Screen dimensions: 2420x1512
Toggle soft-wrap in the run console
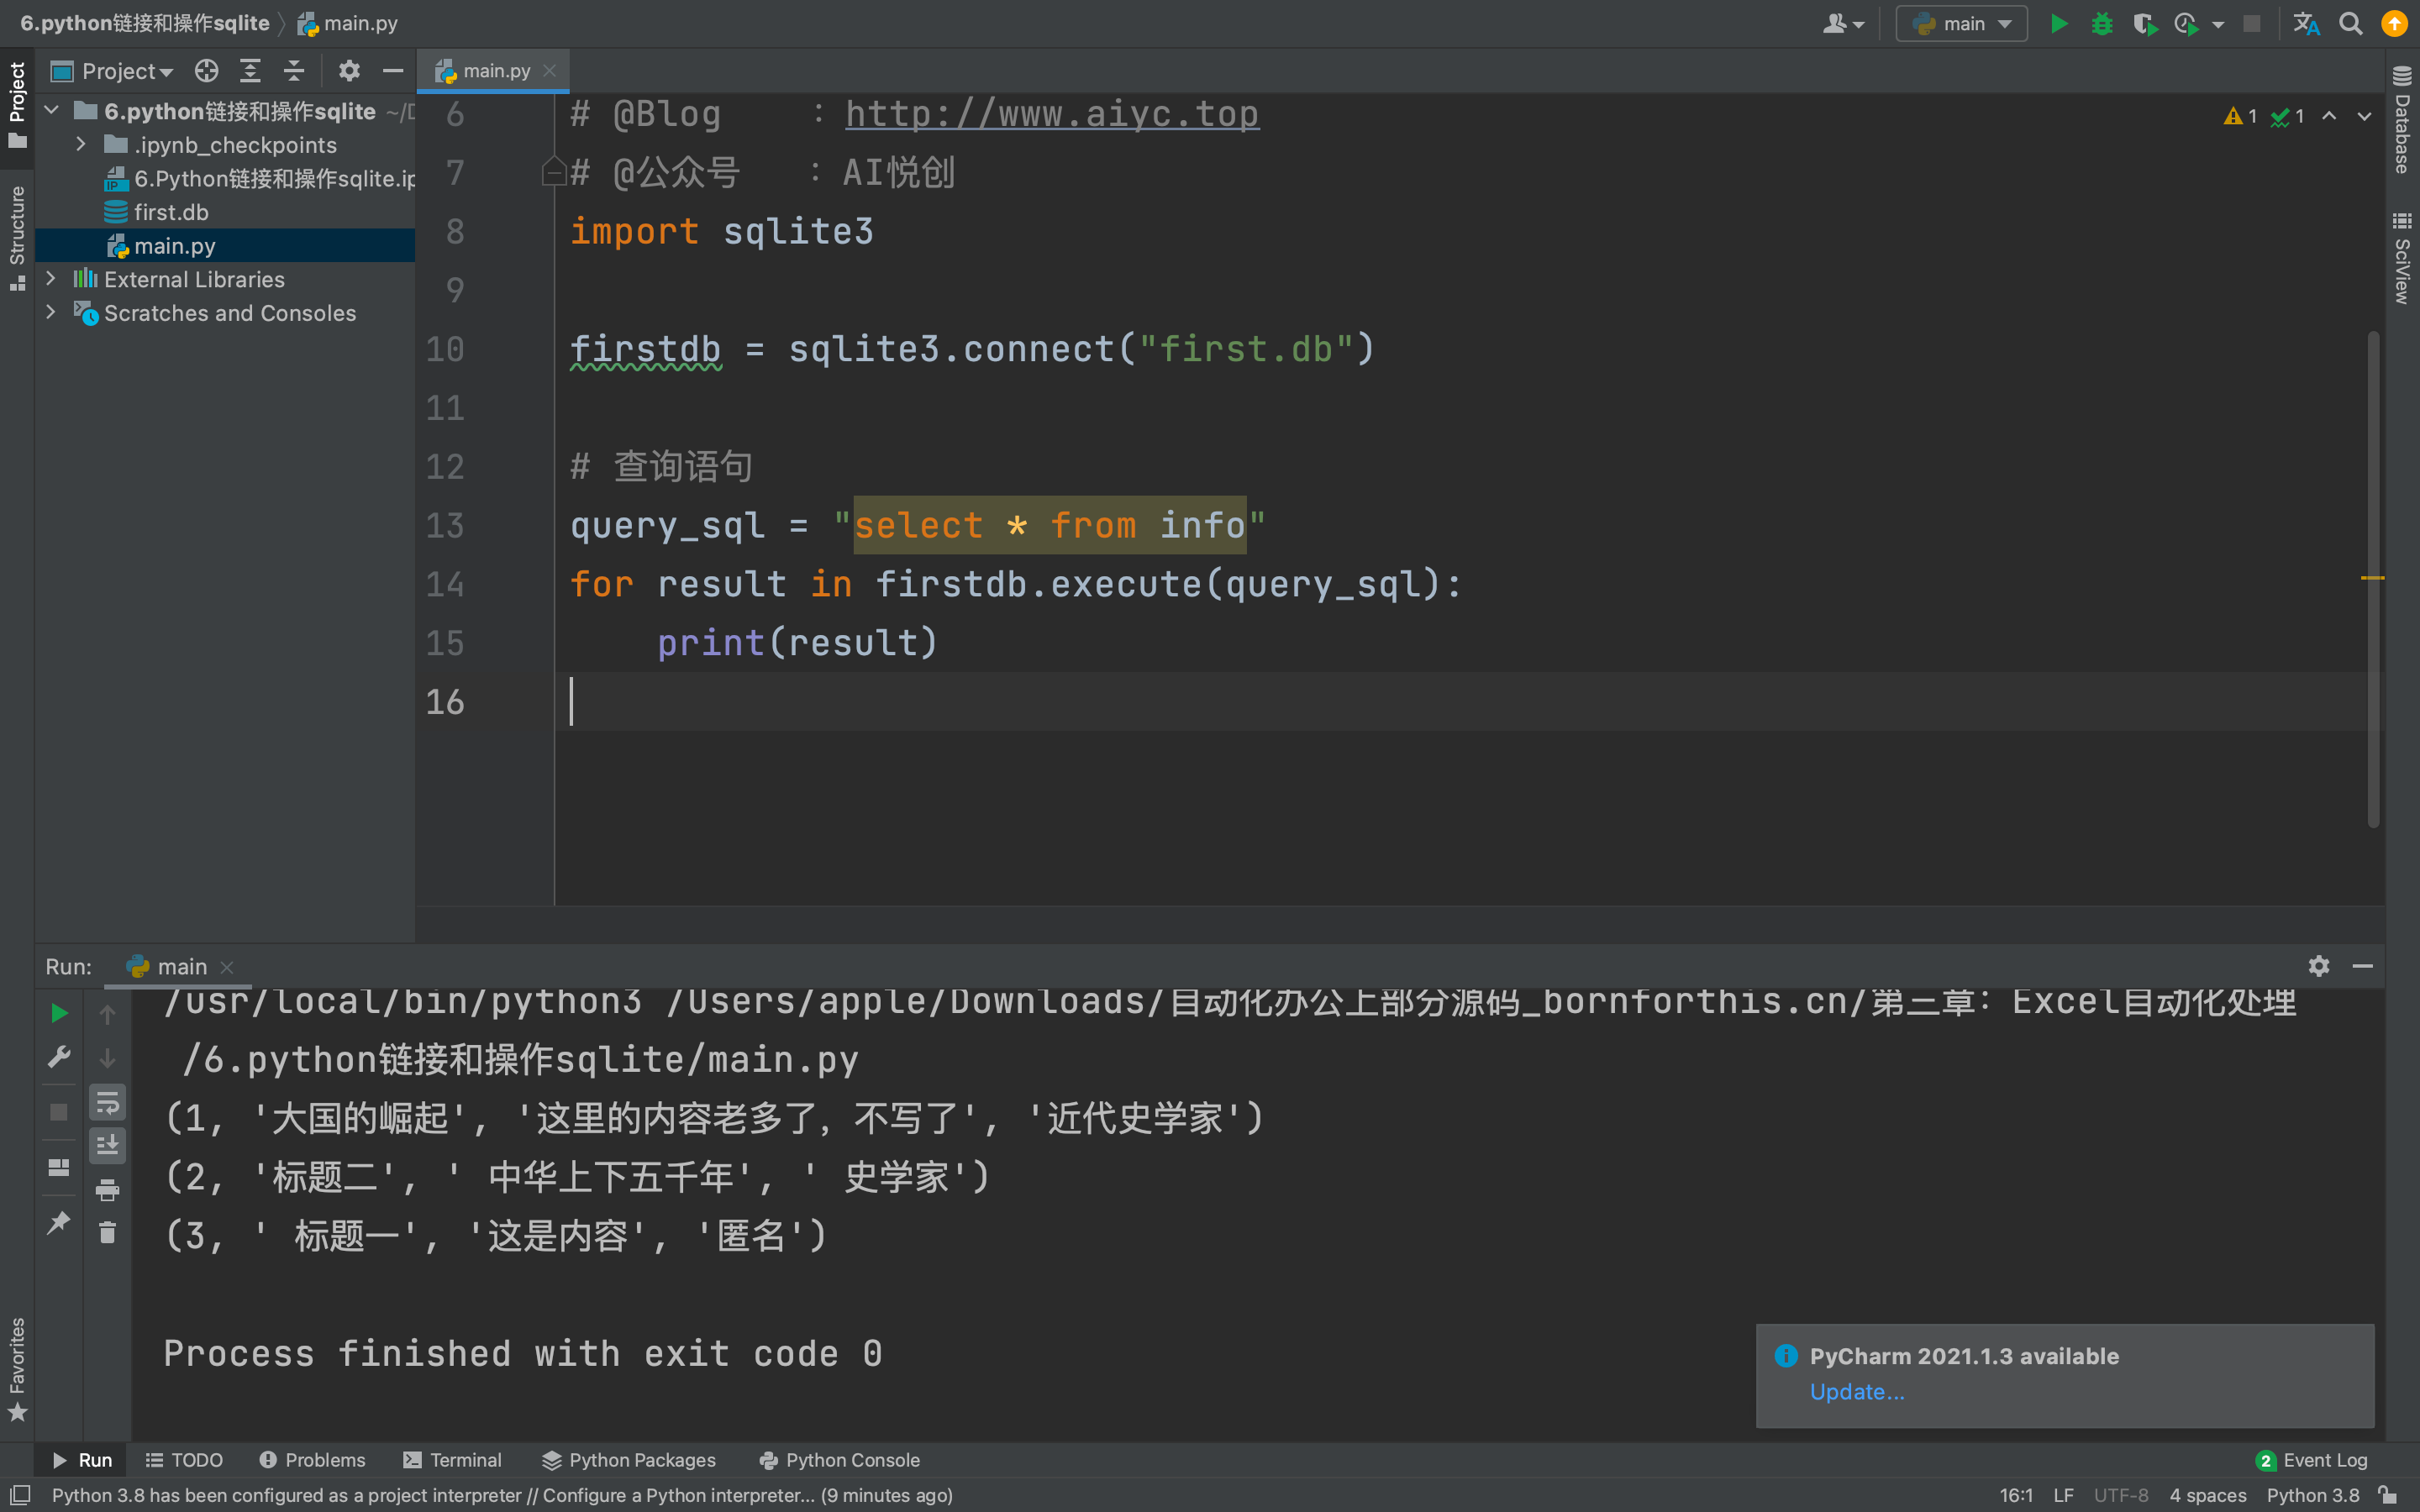tap(108, 1103)
